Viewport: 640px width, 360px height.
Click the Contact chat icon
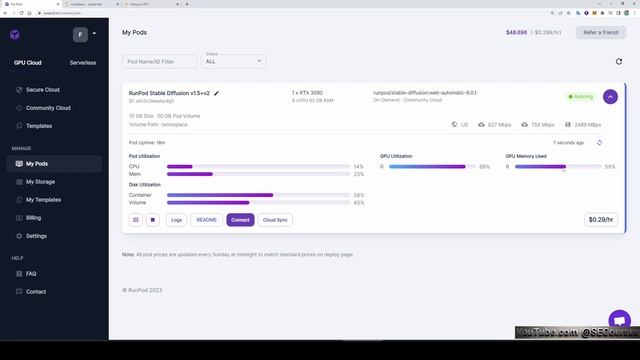point(19,292)
